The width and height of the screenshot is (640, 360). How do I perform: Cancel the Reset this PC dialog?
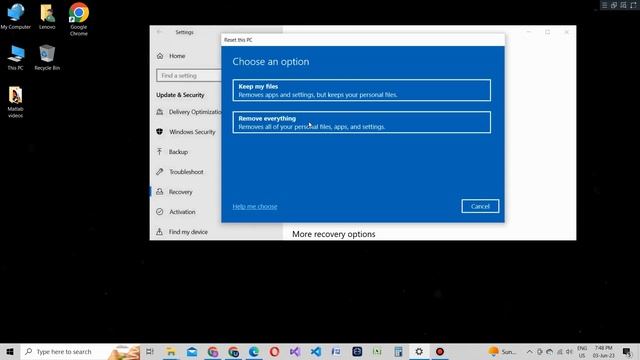(480, 206)
